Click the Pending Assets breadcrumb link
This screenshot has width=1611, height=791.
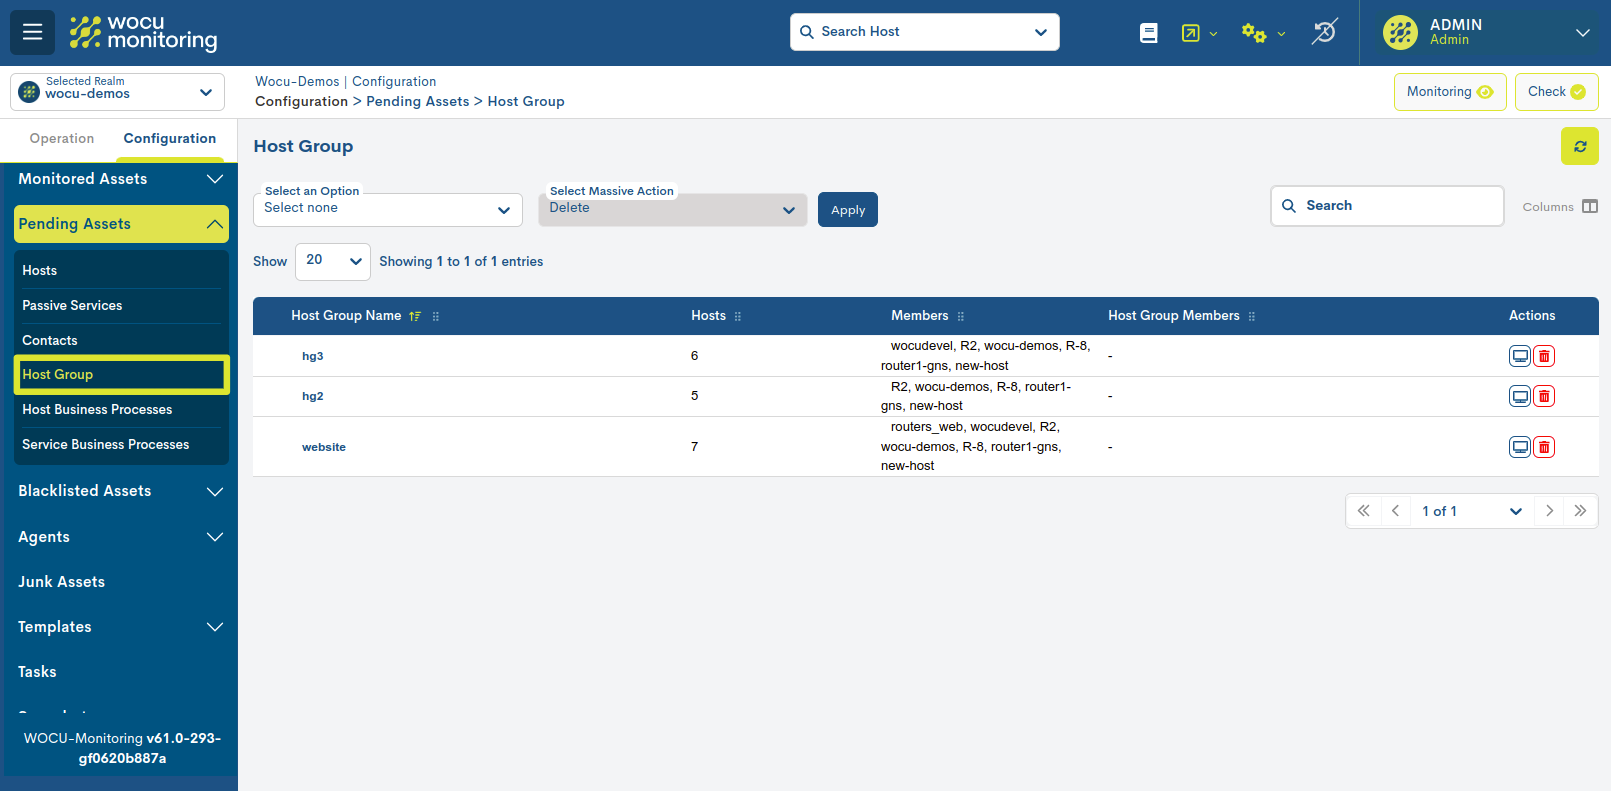click(418, 102)
